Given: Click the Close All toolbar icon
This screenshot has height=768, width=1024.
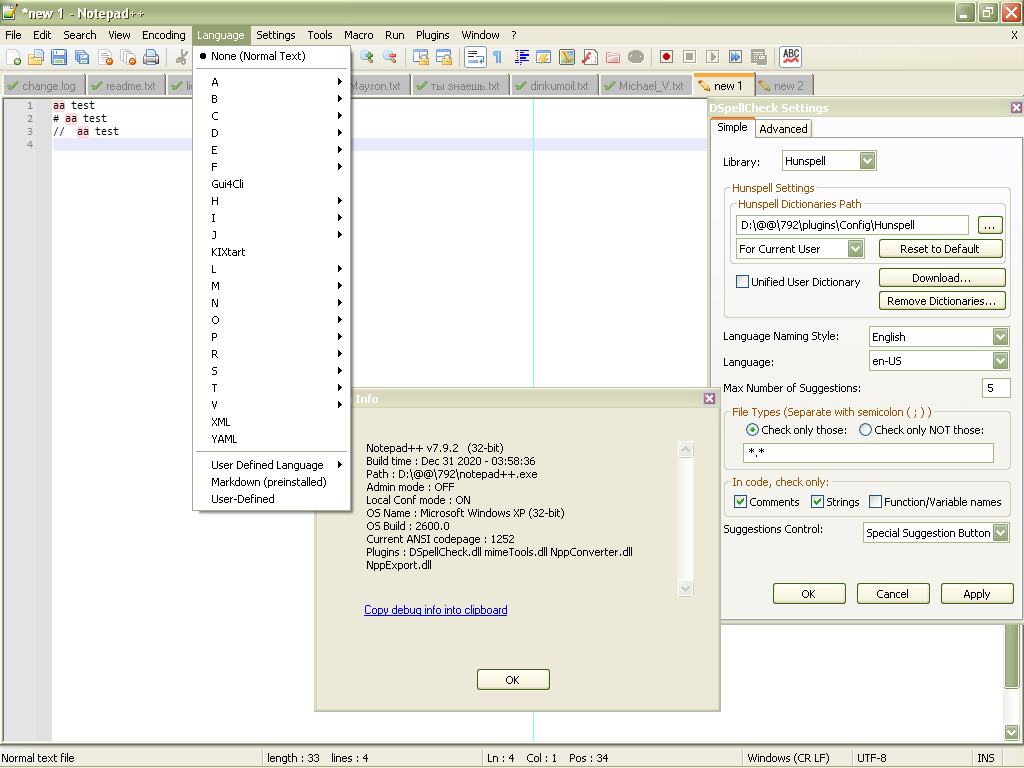Looking at the screenshot, I should click(x=128, y=57).
